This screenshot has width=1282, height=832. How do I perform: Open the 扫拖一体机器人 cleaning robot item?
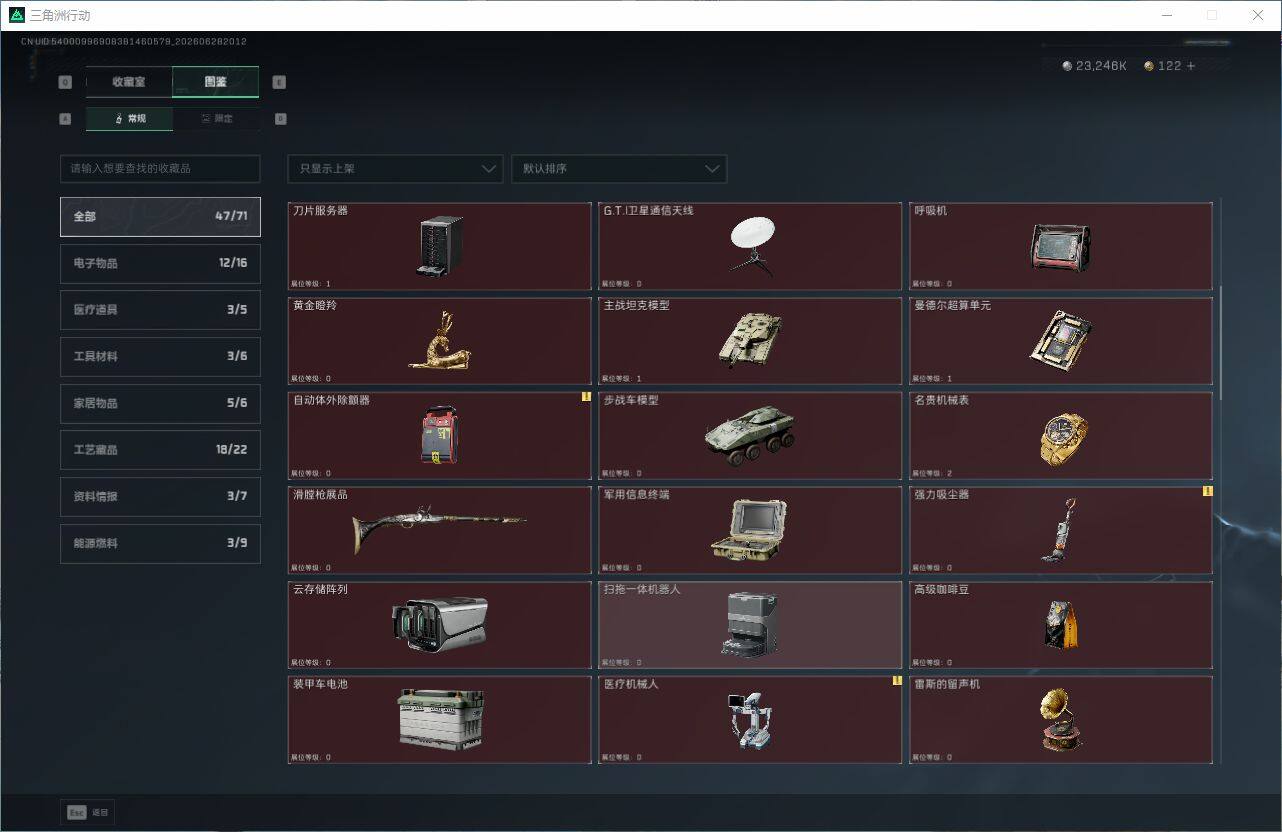pos(750,625)
